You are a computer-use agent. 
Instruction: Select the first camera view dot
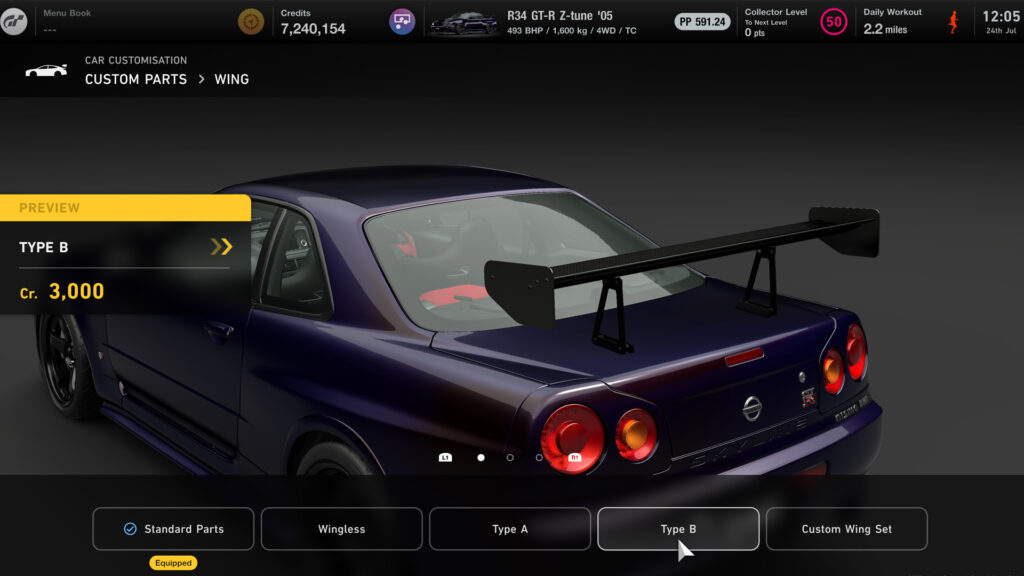click(481, 458)
